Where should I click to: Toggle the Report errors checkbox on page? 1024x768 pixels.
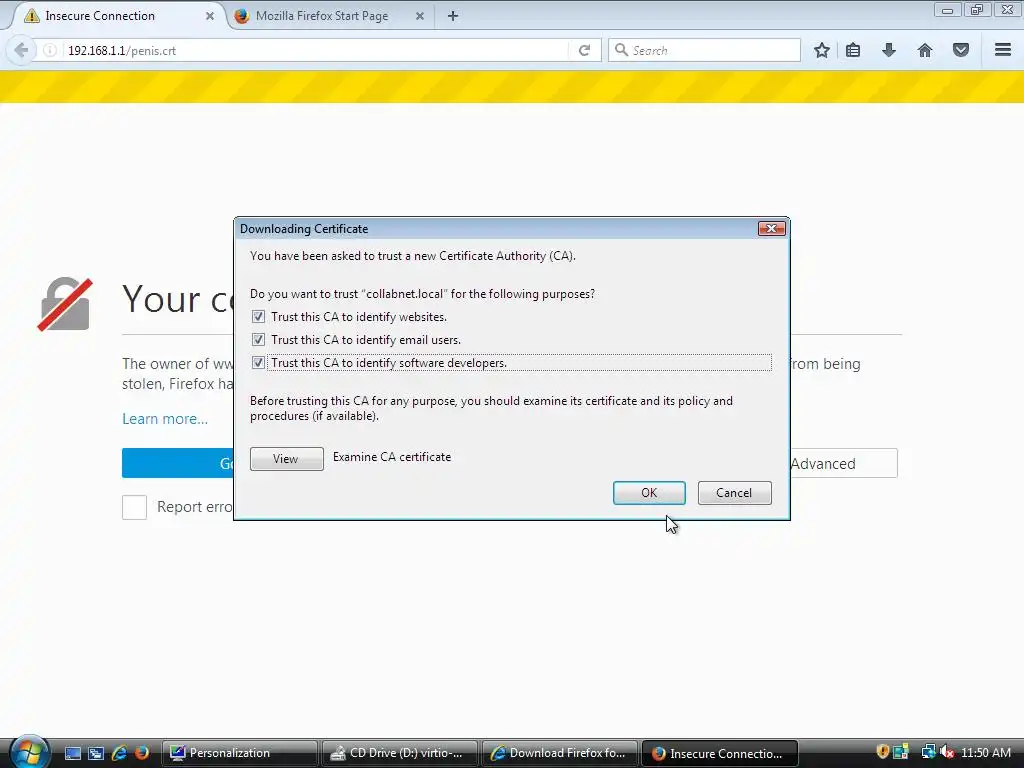135,507
